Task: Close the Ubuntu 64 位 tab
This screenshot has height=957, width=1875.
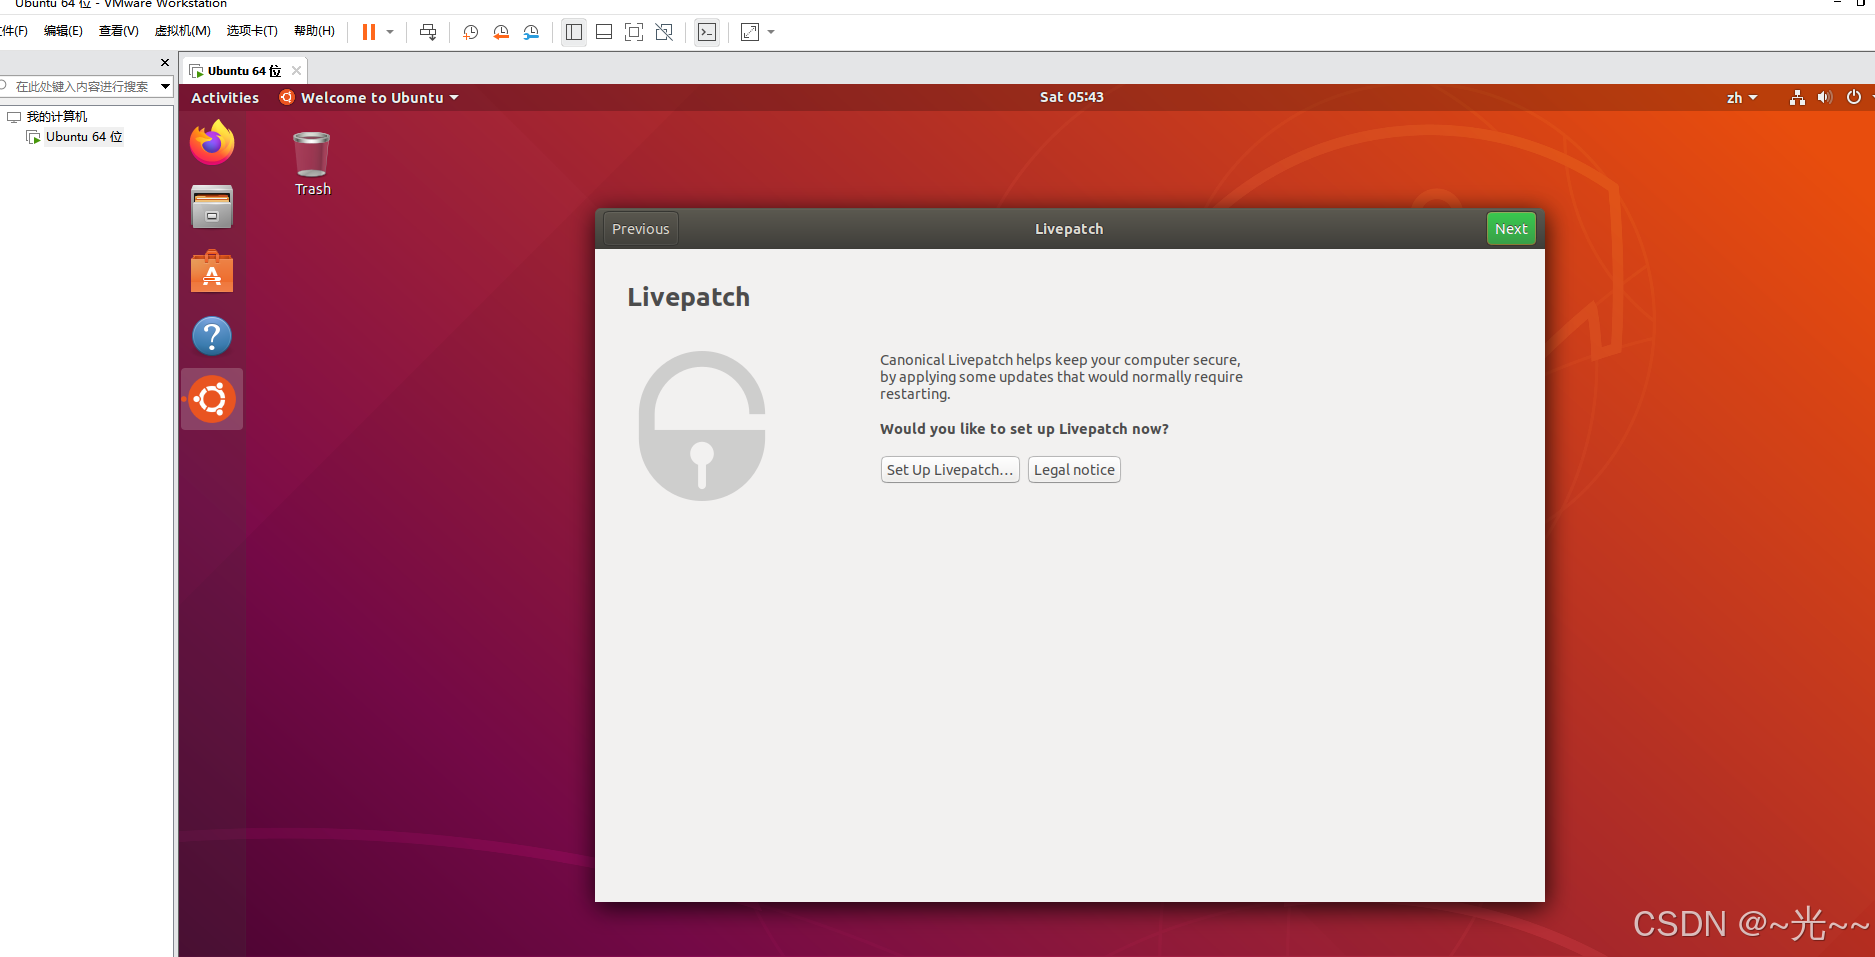Action: pos(296,71)
